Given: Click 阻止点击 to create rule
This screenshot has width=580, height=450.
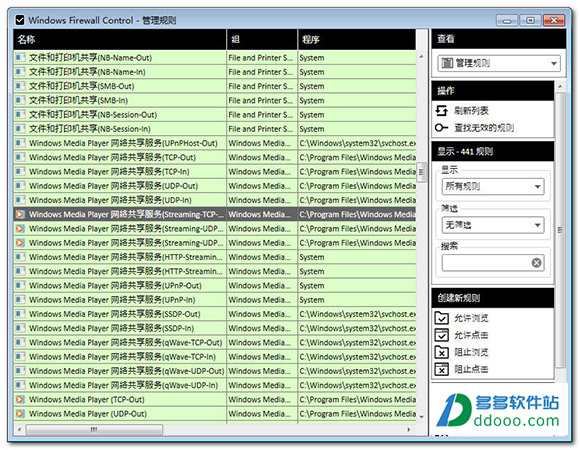Looking at the screenshot, I should click(471, 369).
